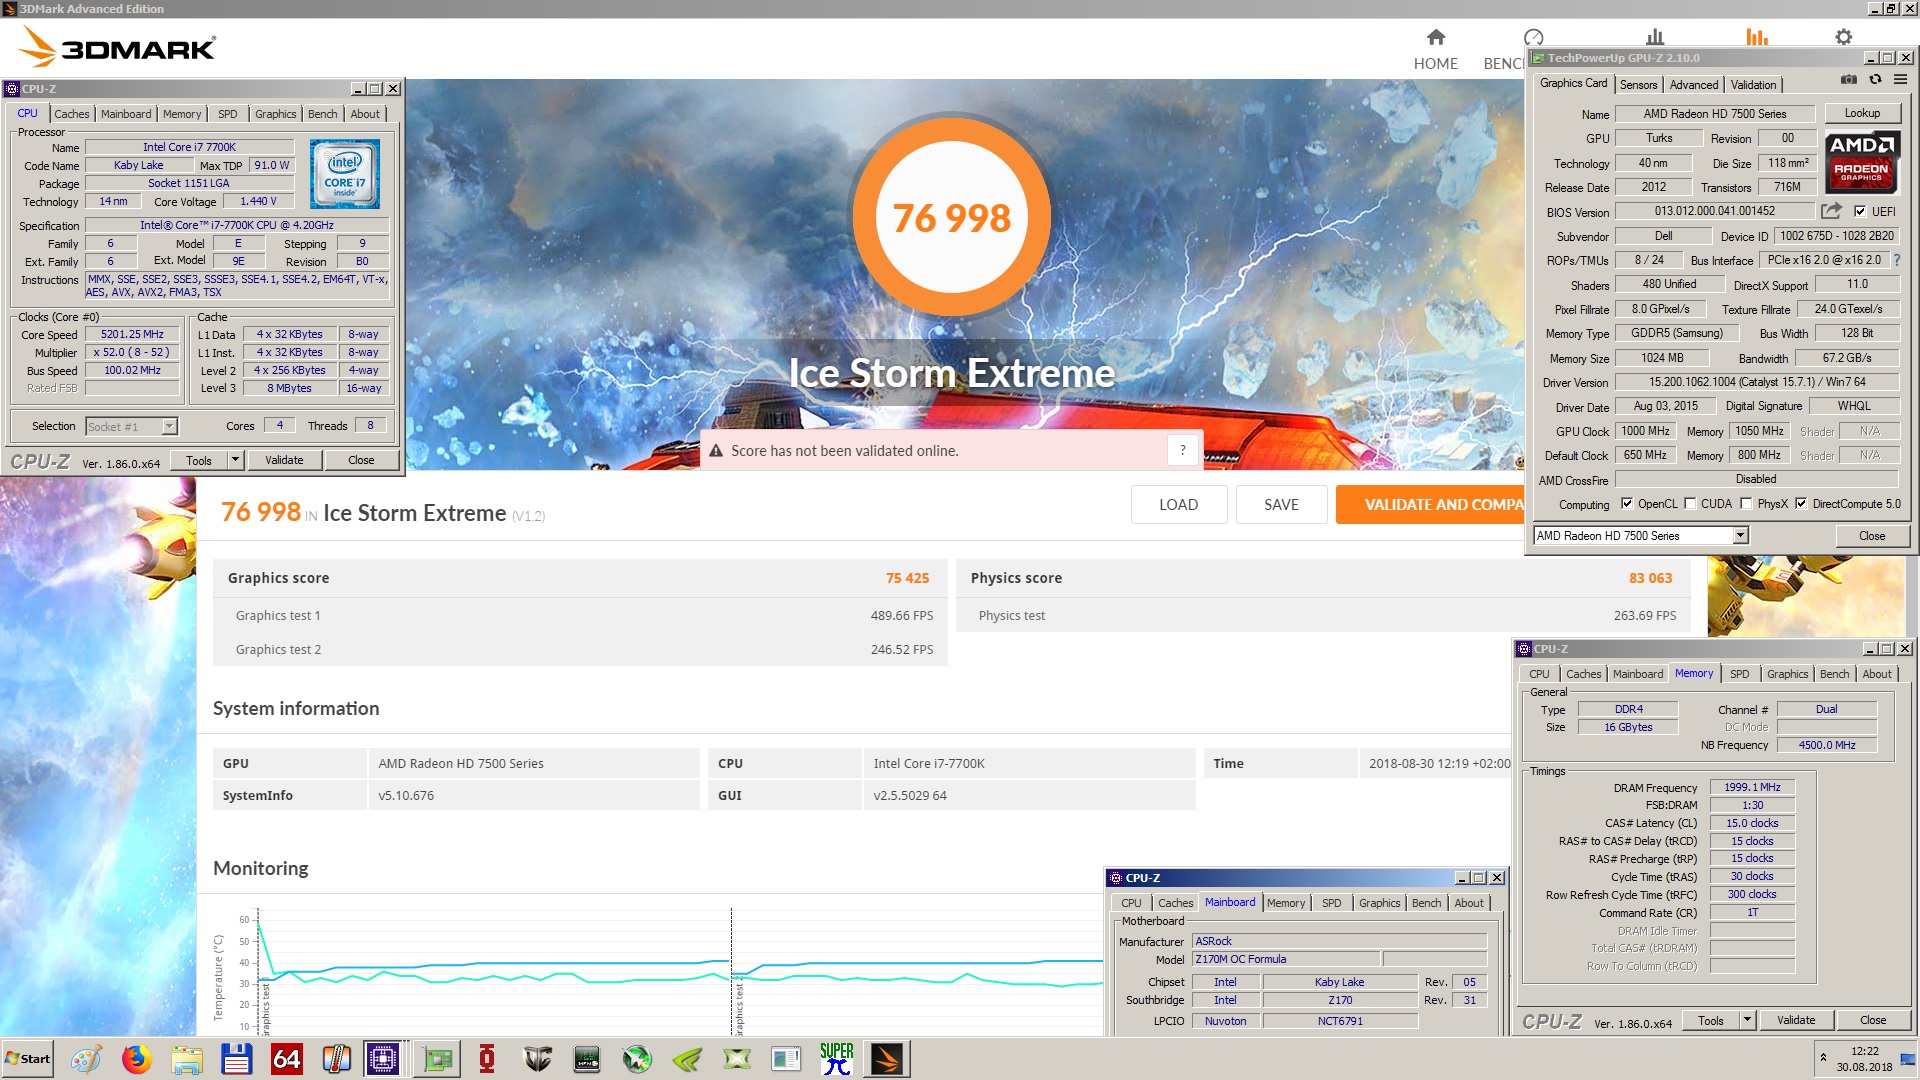The width and height of the screenshot is (1920, 1080).
Task: Click the Bus Interface question mark in GPU-Z
Action: coord(1897,260)
